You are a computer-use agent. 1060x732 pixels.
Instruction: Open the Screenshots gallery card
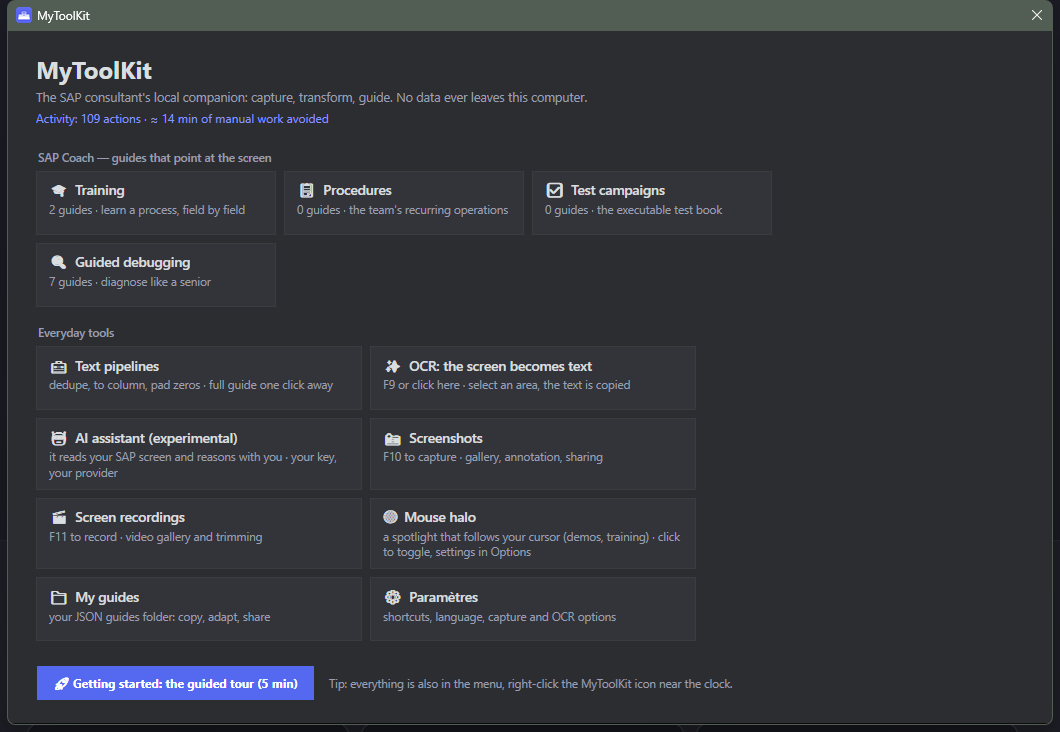coord(533,454)
